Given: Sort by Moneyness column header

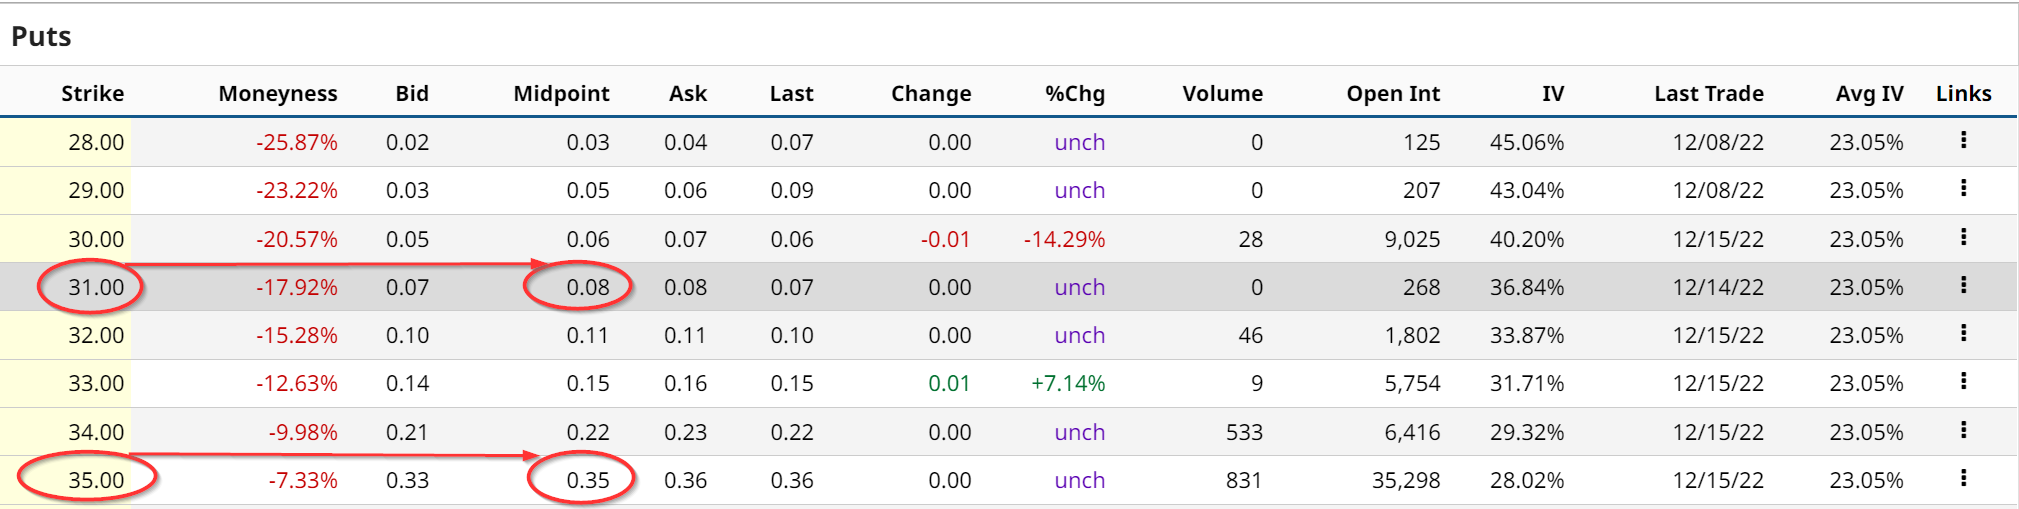Looking at the screenshot, I should pyautogui.click(x=277, y=94).
